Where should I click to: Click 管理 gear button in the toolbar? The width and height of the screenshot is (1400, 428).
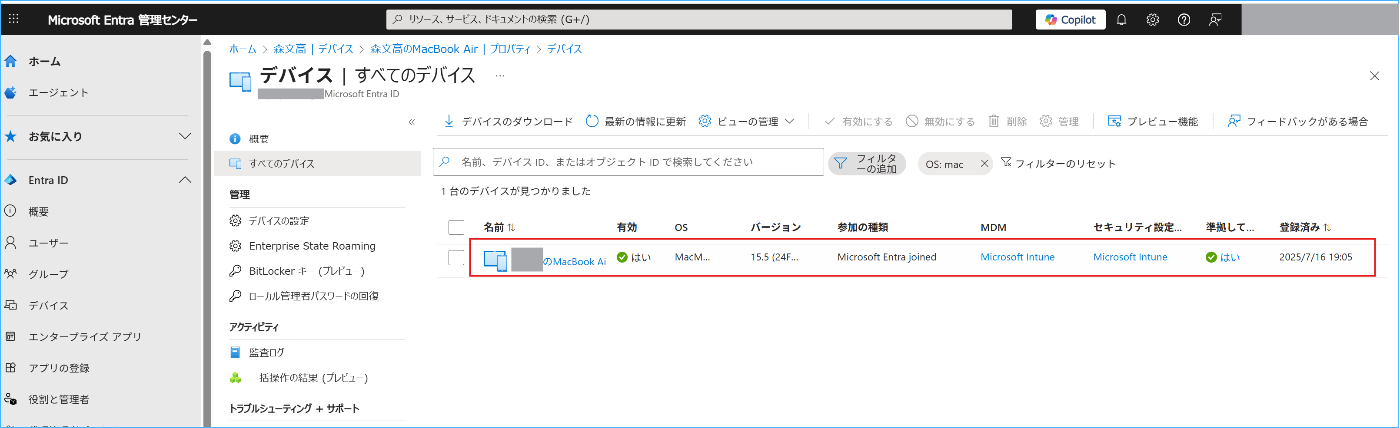tap(1059, 121)
